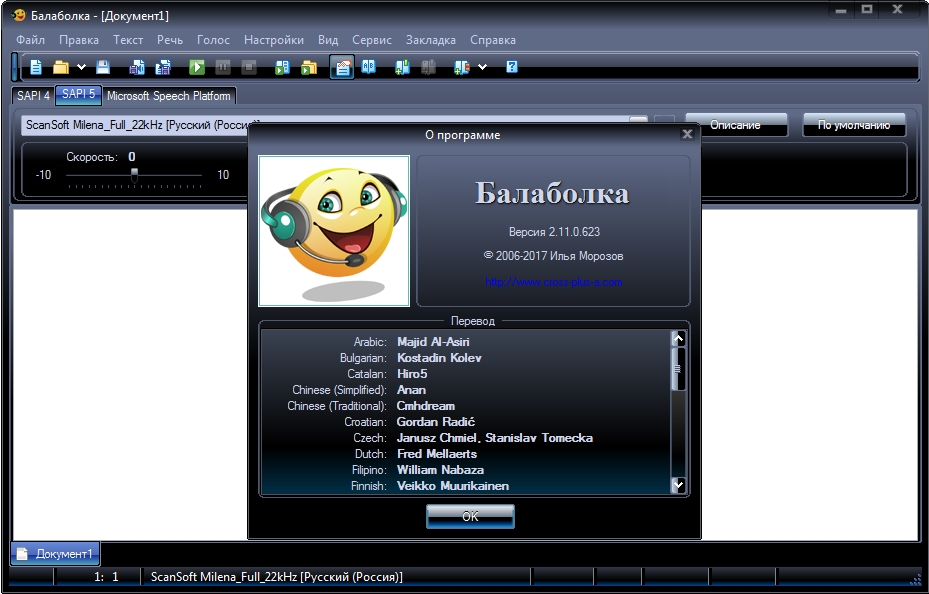The image size is (929, 594).
Task: Click the Balabolka smiley headset logo
Action: tap(334, 231)
